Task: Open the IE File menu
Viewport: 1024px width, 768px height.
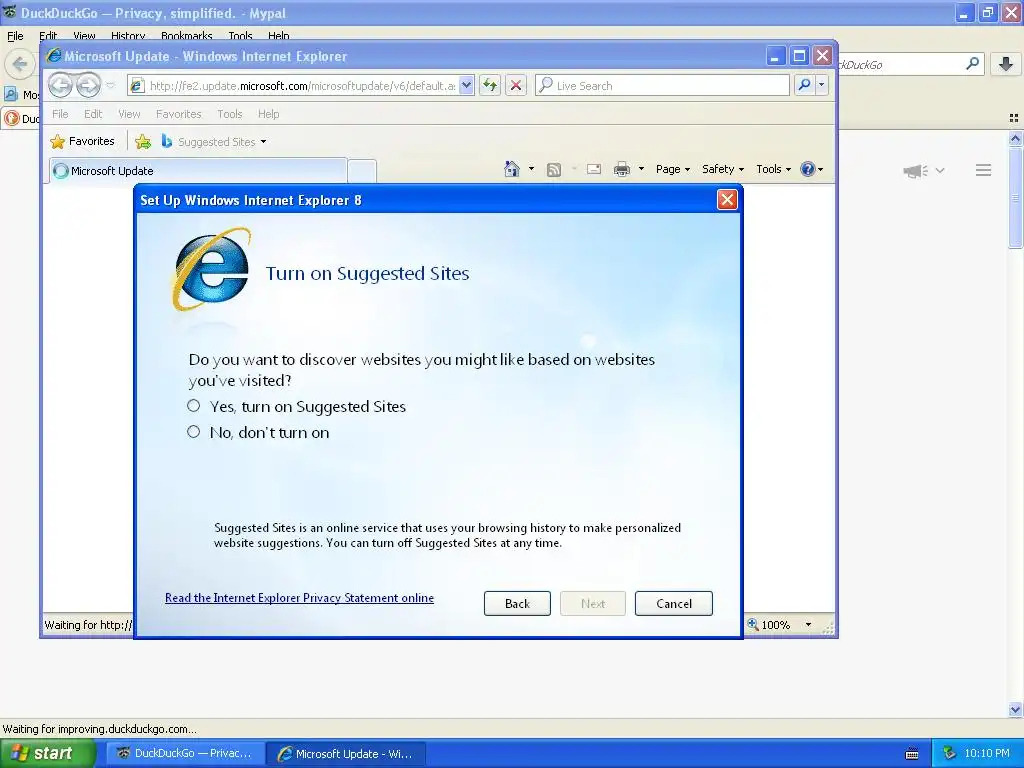Action: pos(60,114)
